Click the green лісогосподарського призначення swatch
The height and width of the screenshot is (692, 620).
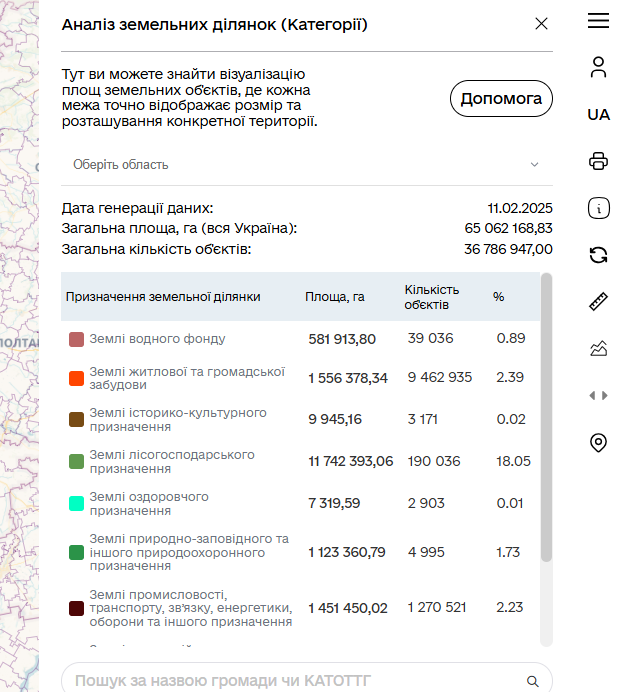[x=76, y=462]
